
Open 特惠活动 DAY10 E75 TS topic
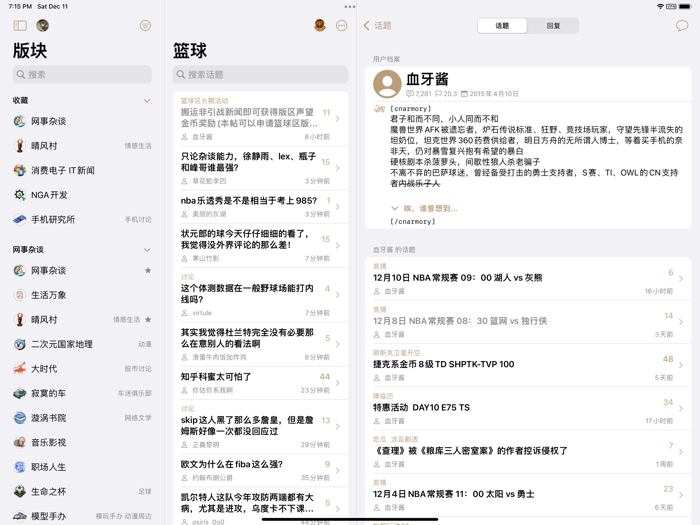tap(528, 408)
